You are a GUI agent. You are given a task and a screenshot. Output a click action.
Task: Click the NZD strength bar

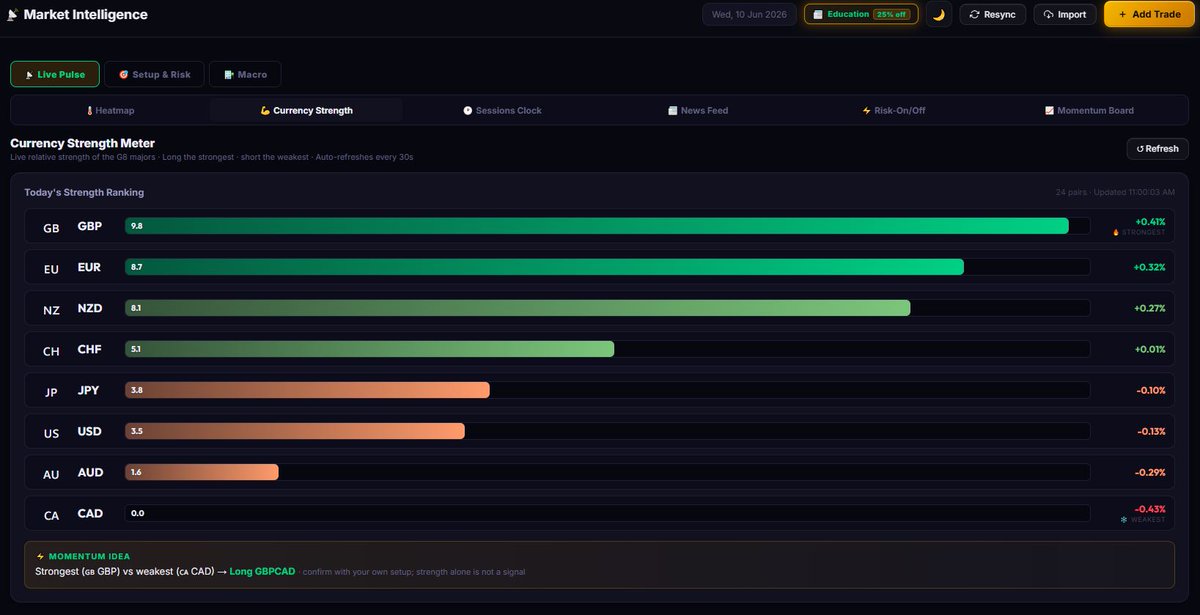(518, 308)
